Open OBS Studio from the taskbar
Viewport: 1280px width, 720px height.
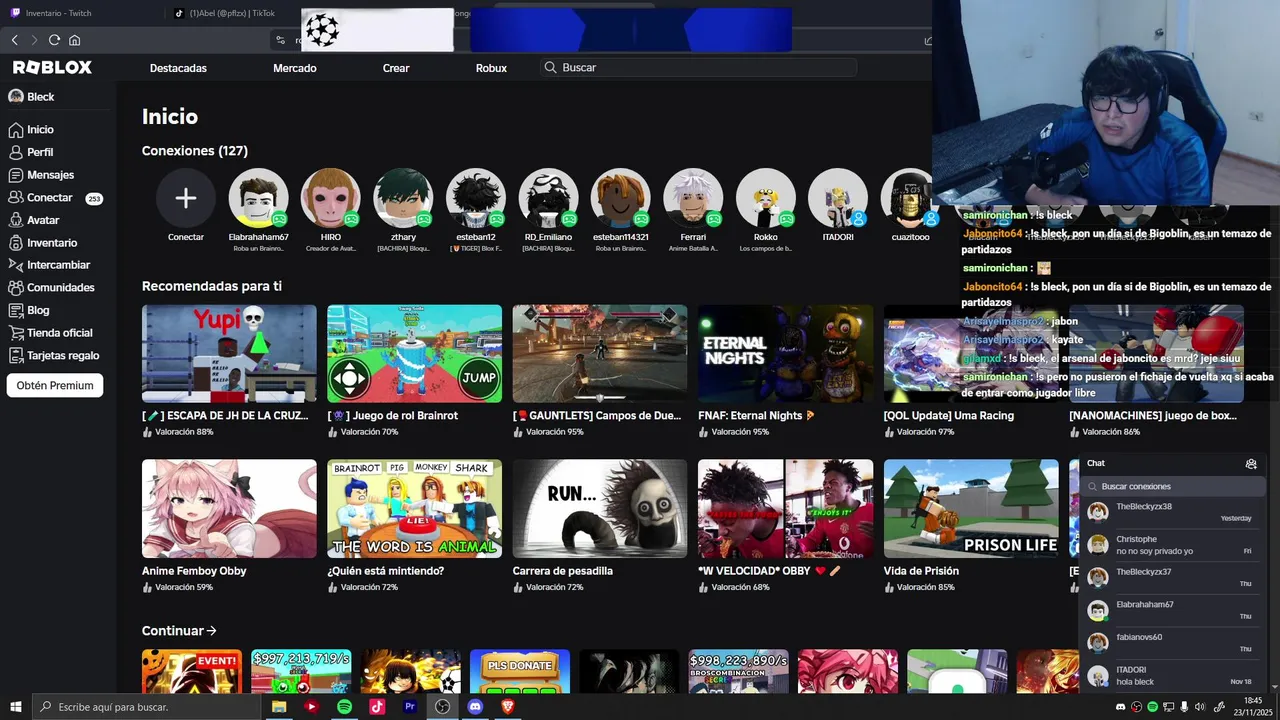pyautogui.click(x=442, y=706)
